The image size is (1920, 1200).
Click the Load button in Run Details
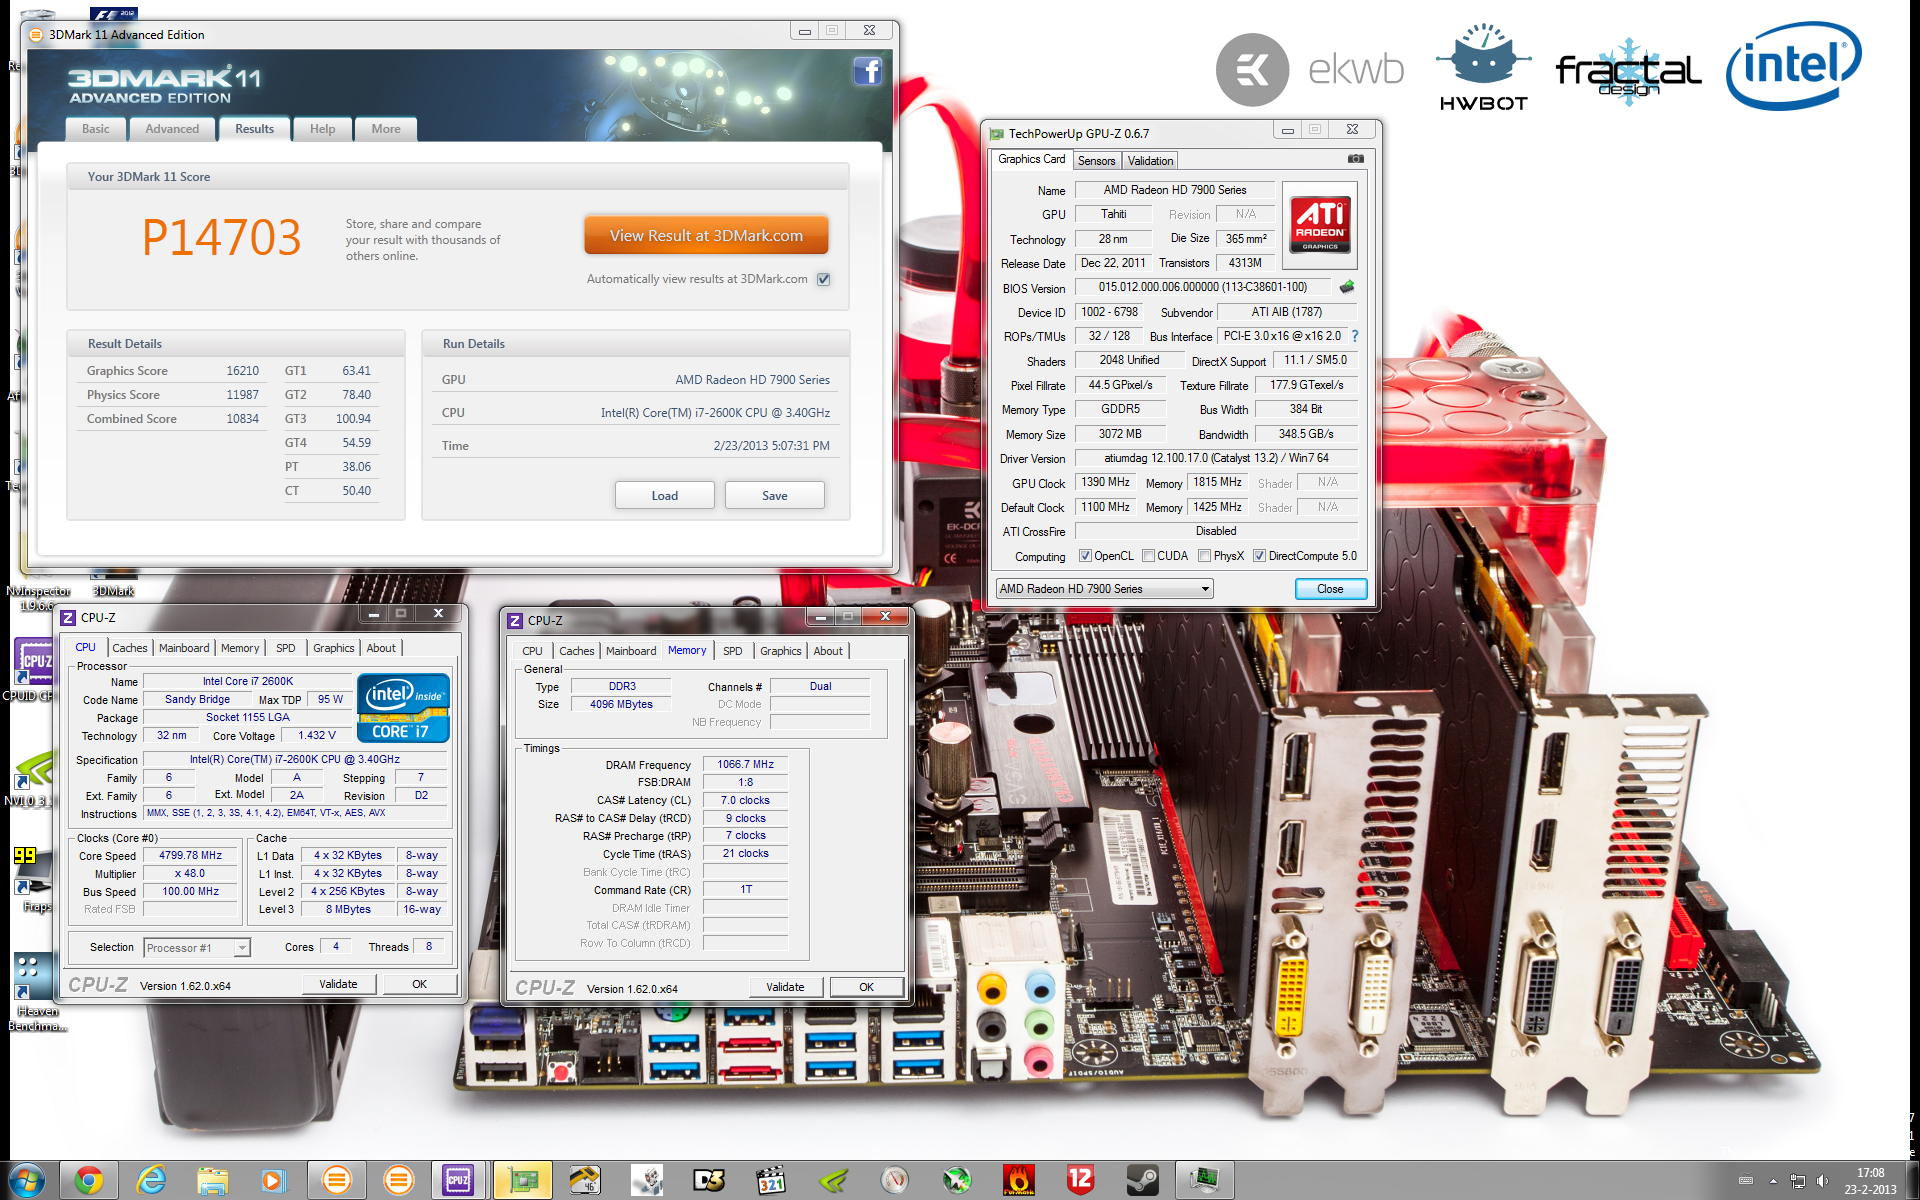coord(665,496)
